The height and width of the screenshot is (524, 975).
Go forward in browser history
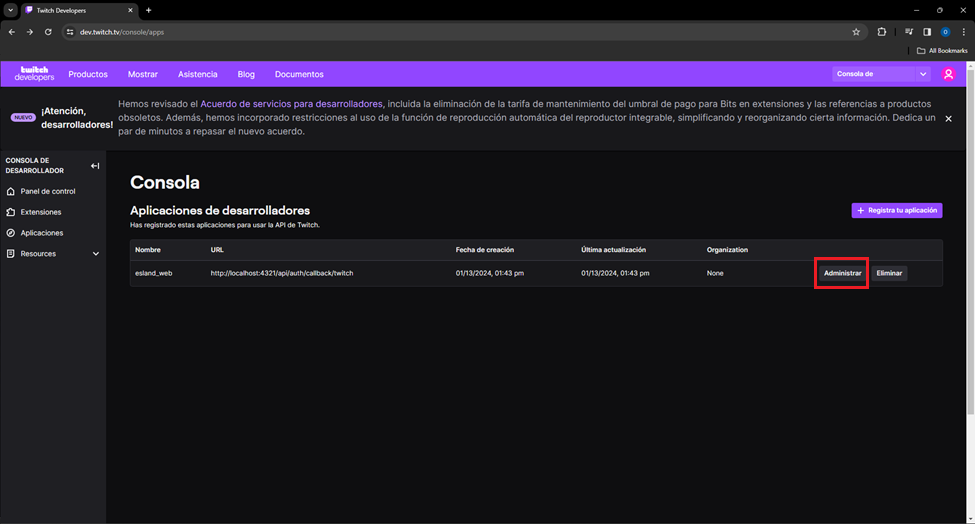click(30, 32)
